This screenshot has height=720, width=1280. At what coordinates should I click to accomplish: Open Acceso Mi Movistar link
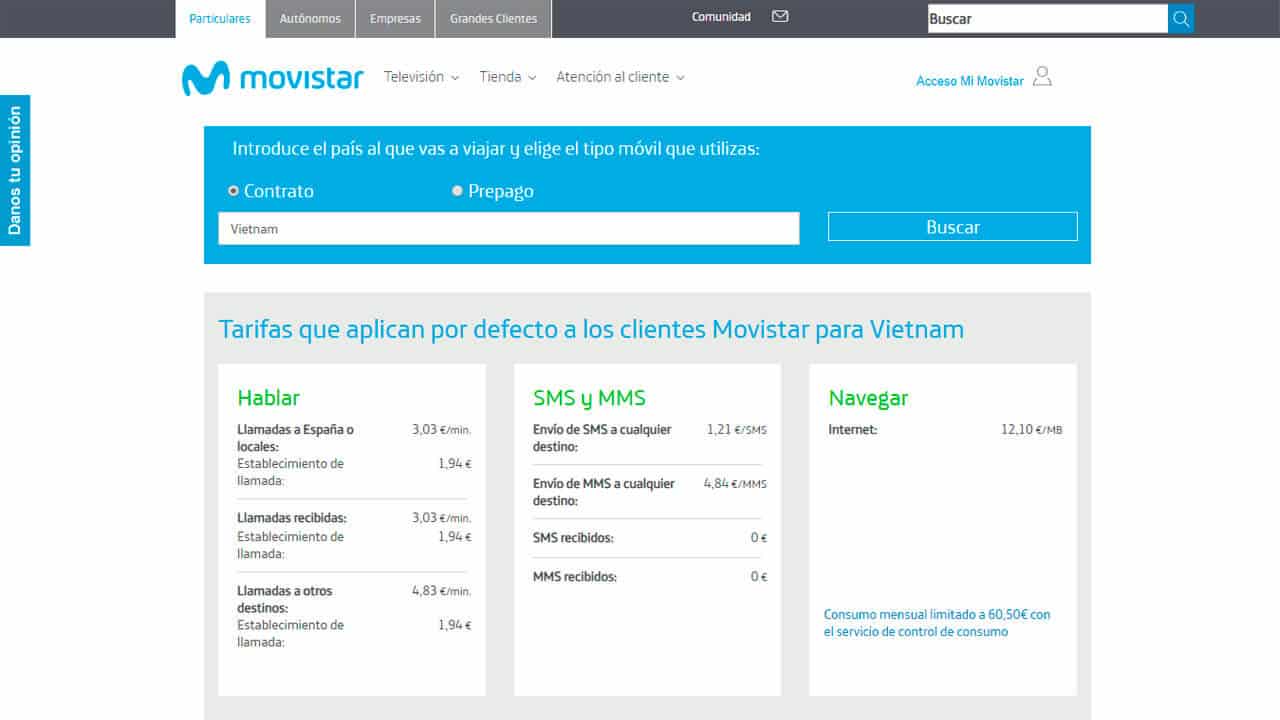tap(970, 81)
